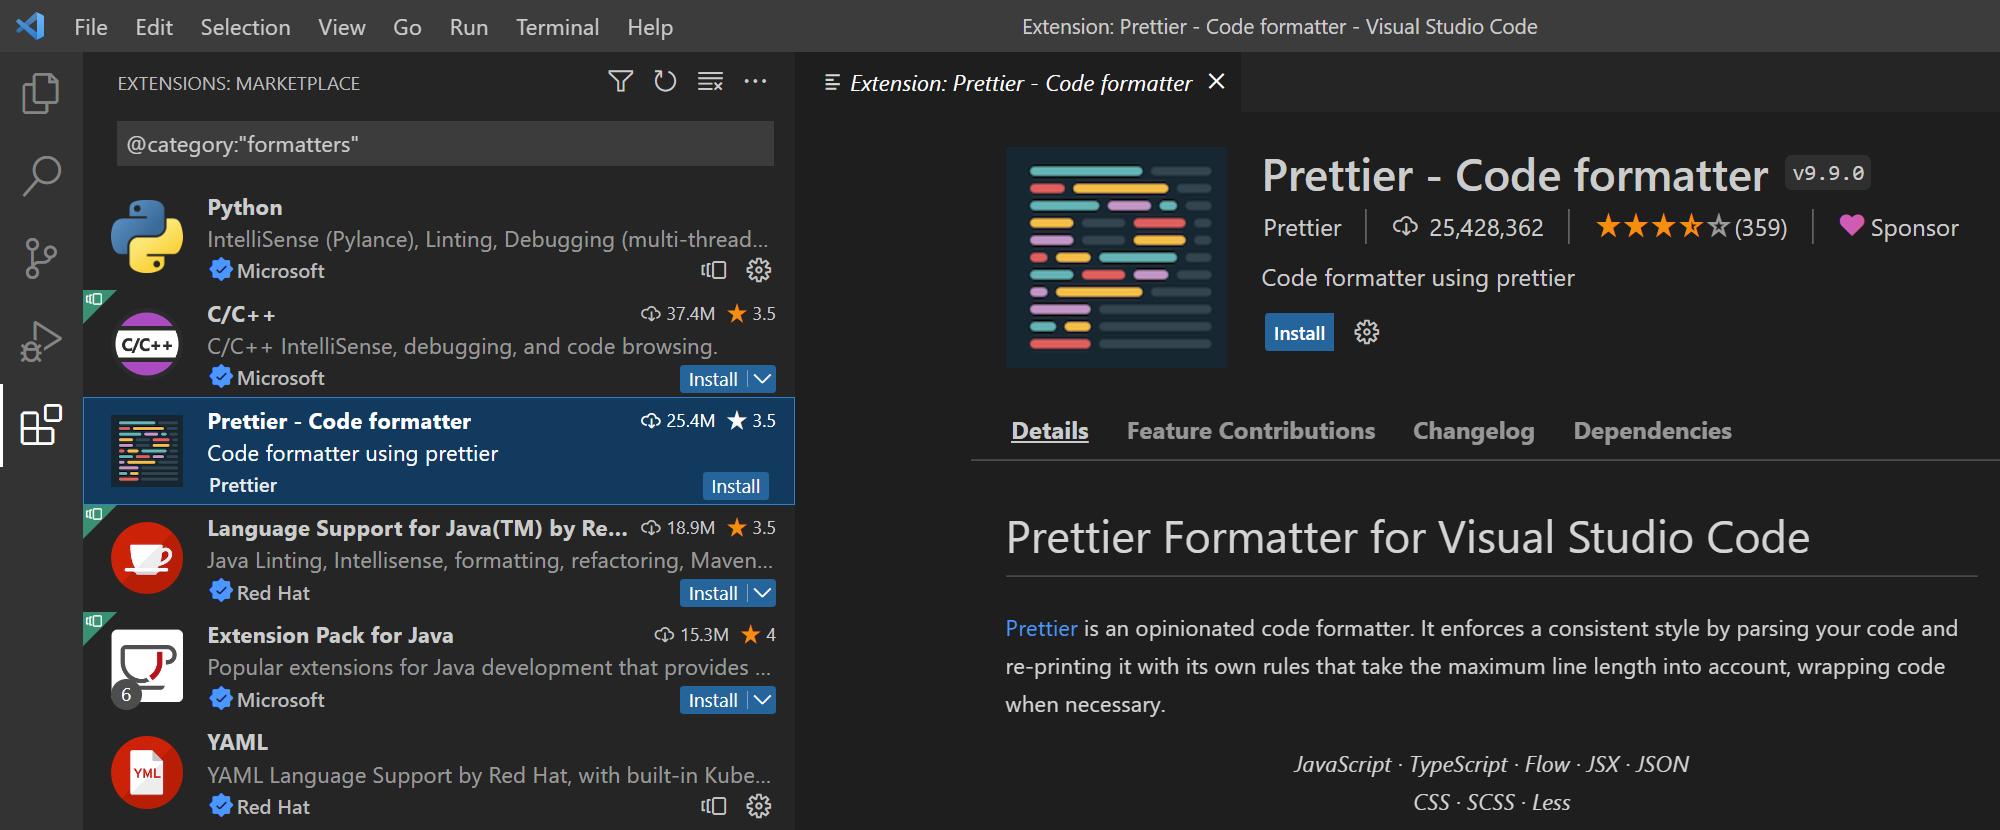The image size is (2000, 830).
Task: Install Prettier from the details pane
Action: coord(1298,333)
